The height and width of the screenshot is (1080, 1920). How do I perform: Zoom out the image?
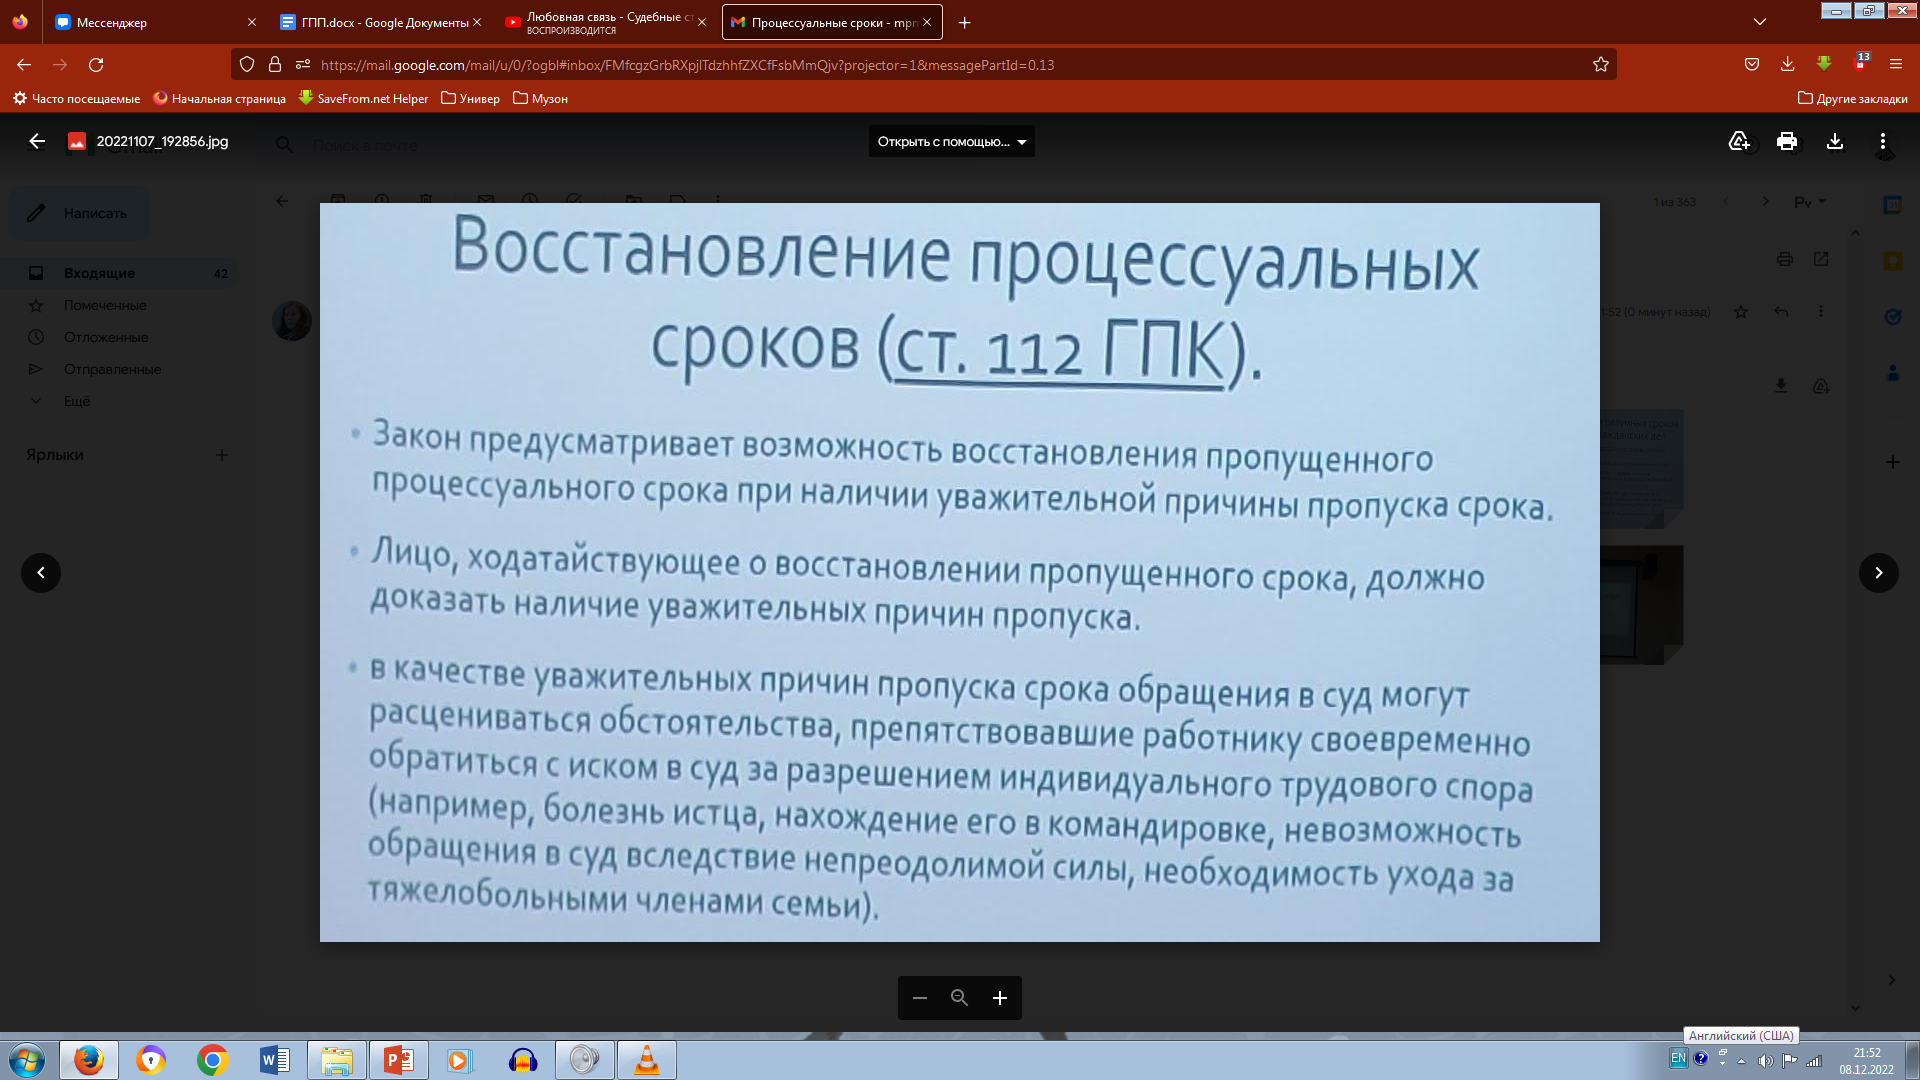tap(920, 998)
